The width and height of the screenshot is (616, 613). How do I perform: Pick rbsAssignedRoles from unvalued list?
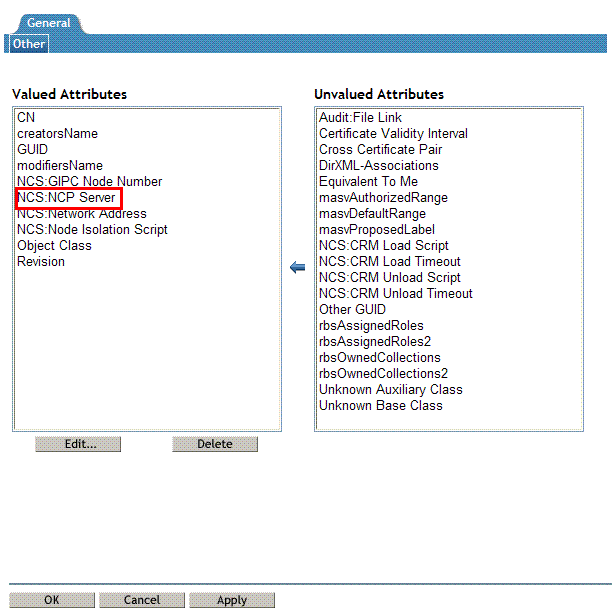pos(371,326)
